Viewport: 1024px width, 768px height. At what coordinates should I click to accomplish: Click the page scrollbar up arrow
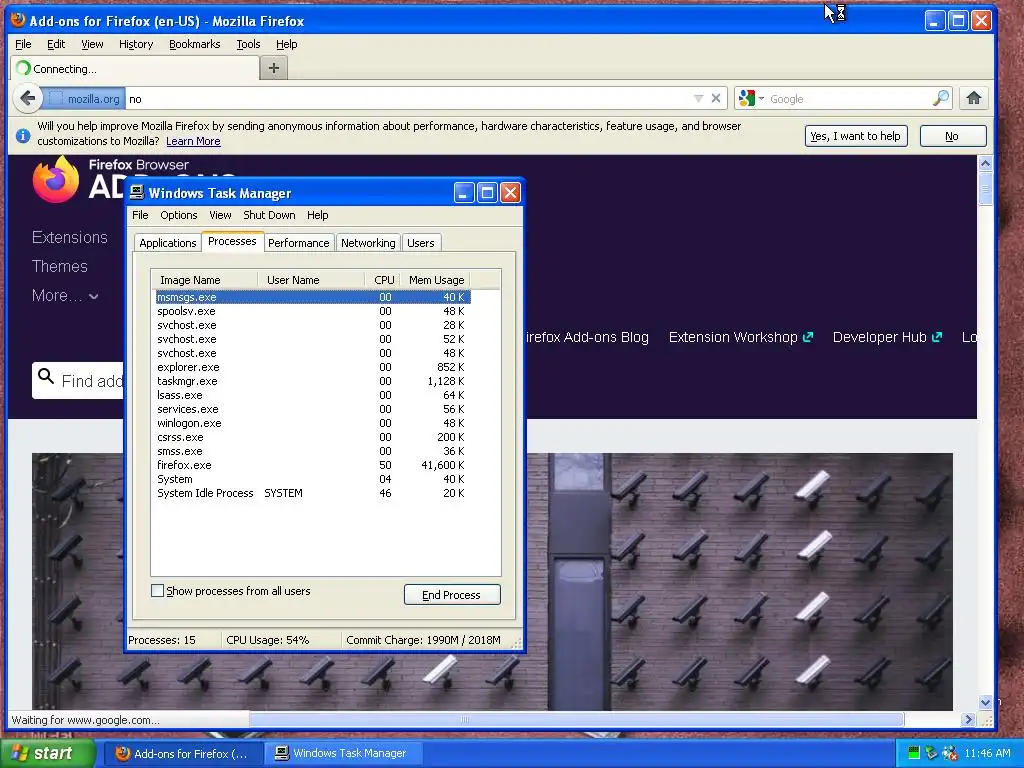(985, 163)
